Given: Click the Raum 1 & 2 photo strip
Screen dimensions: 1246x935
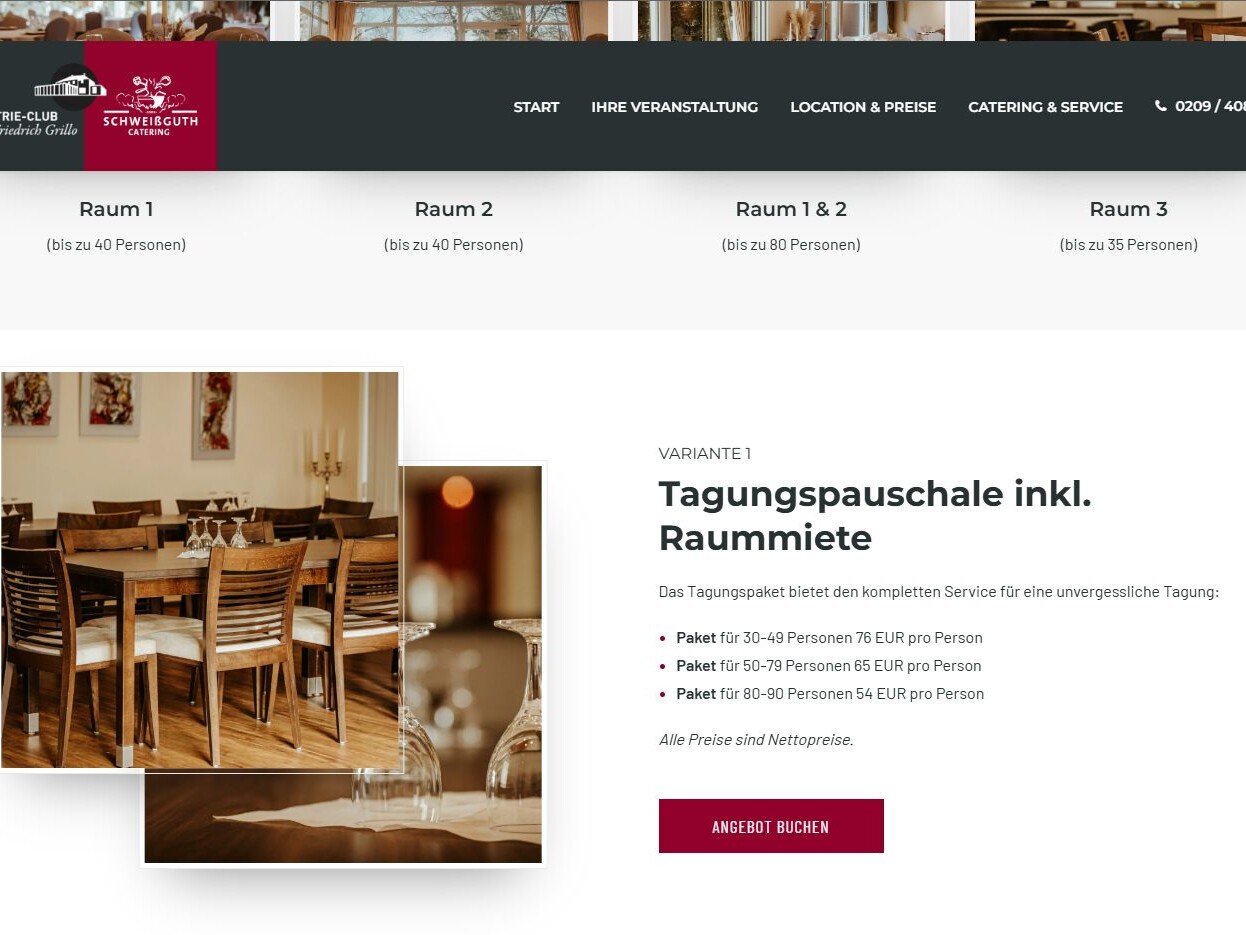Looking at the screenshot, I should pyautogui.click(x=791, y=20).
